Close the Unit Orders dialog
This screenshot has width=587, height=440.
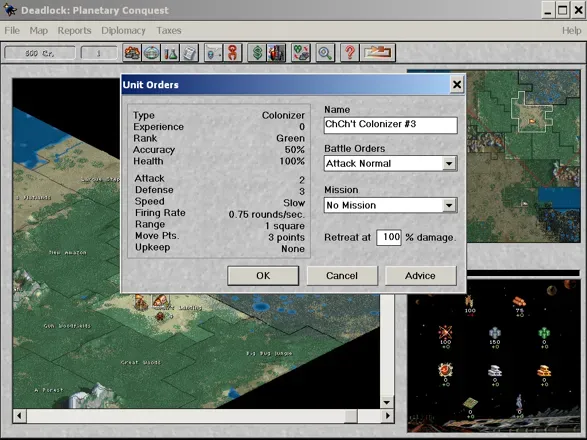(457, 84)
